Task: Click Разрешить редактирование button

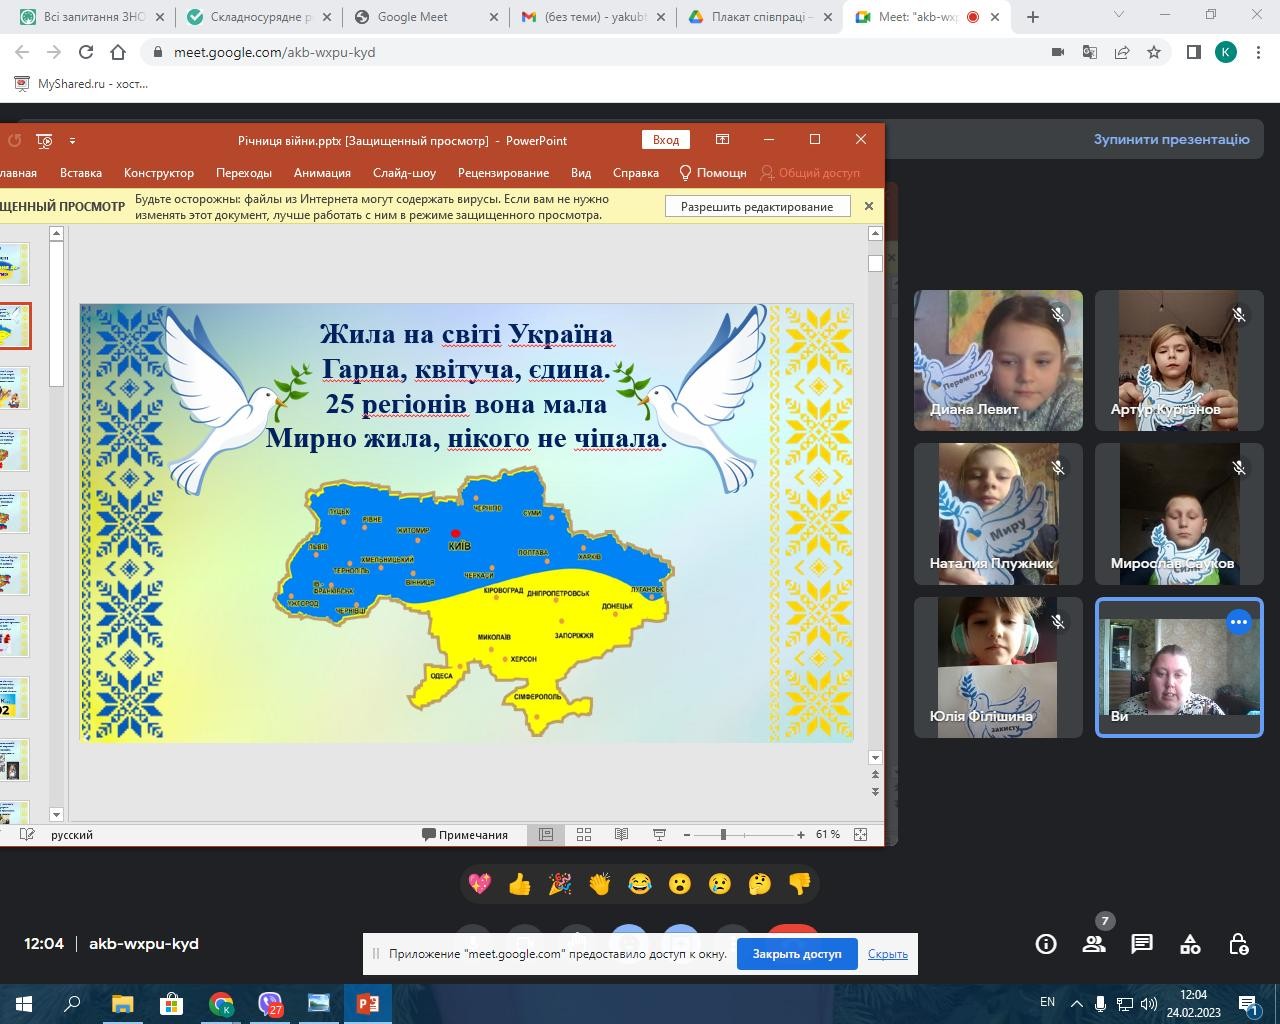Action: tap(757, 206)
